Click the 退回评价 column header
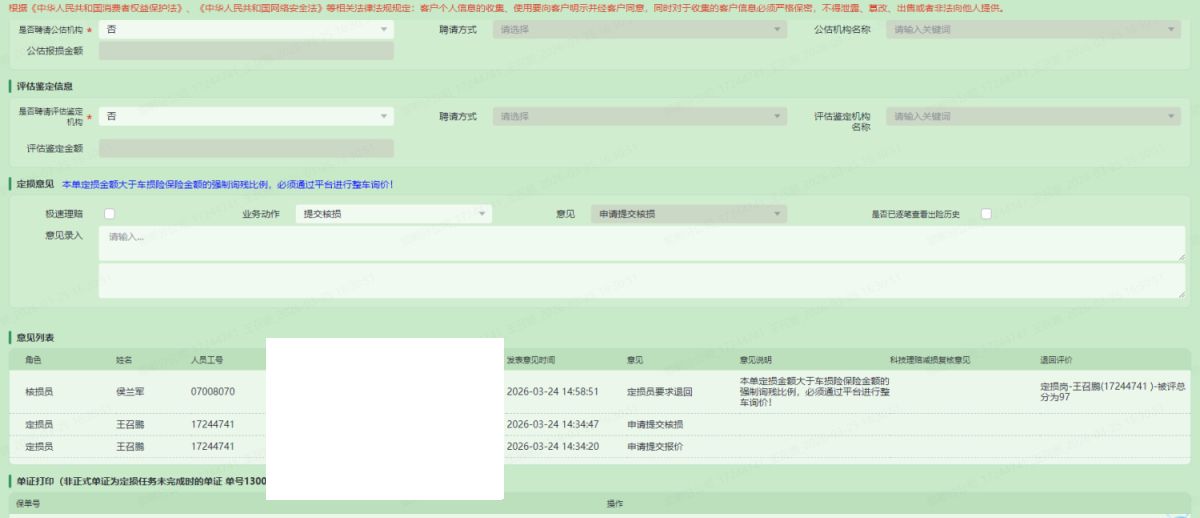Viewport: 1200px width, 518px height. [x=1056, y=360]
